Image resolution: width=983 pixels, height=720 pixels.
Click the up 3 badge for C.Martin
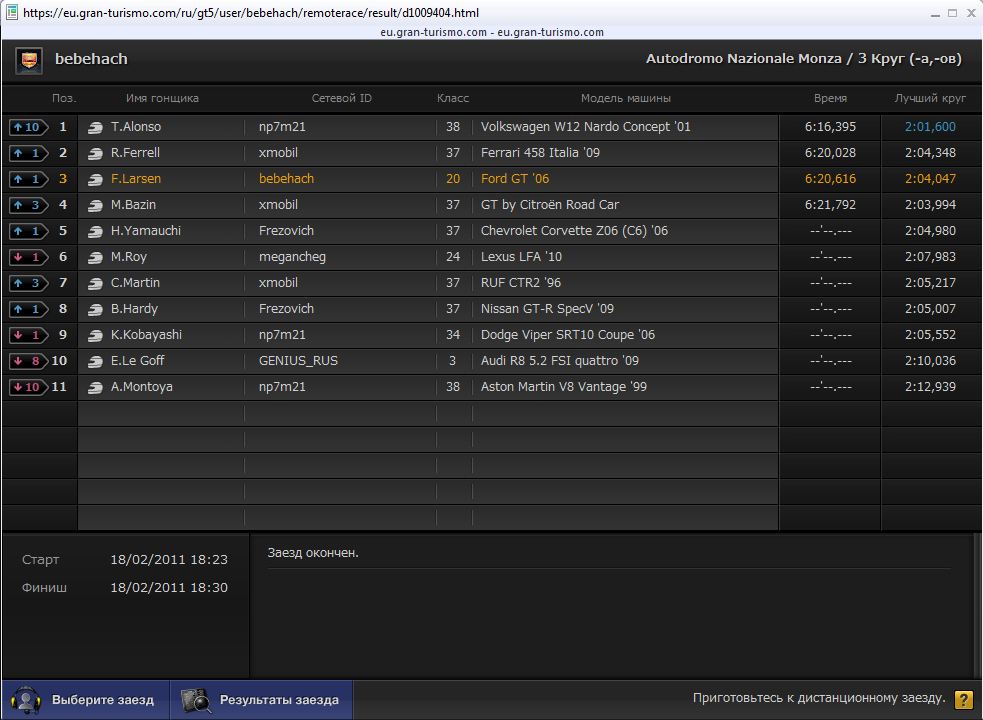point(28,283)
